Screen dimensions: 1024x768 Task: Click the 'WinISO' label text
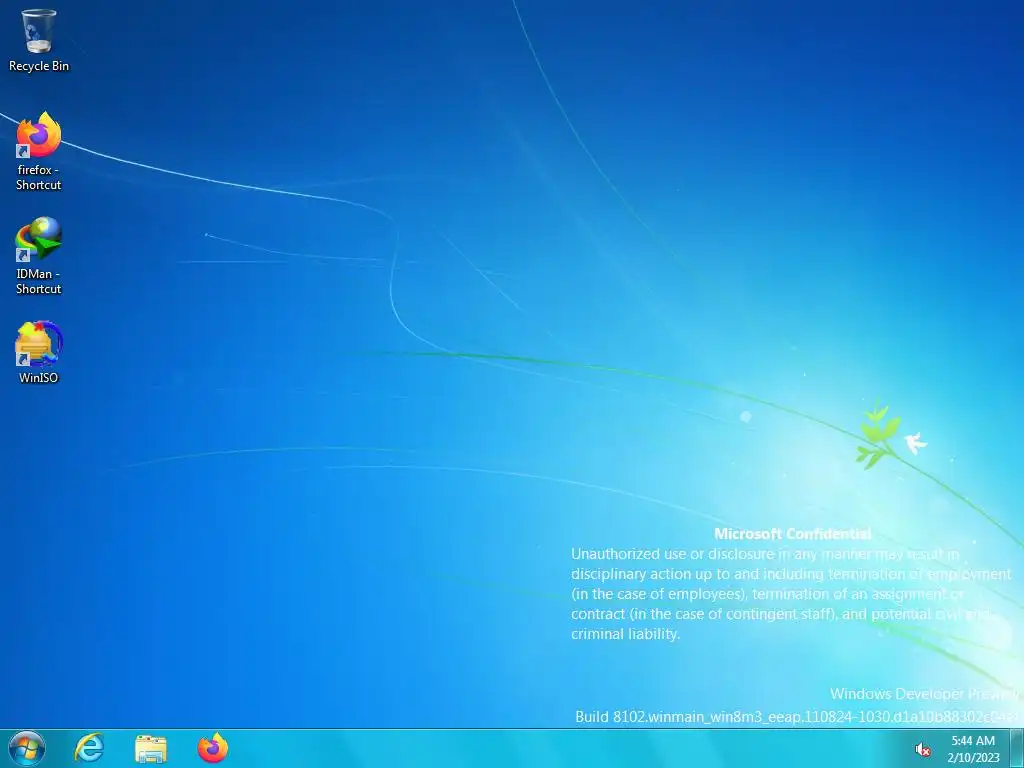39,377
